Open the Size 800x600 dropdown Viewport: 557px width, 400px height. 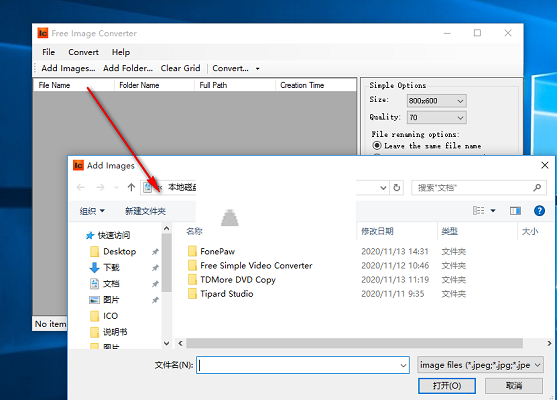pyautogui.click(x=437, y=101)
